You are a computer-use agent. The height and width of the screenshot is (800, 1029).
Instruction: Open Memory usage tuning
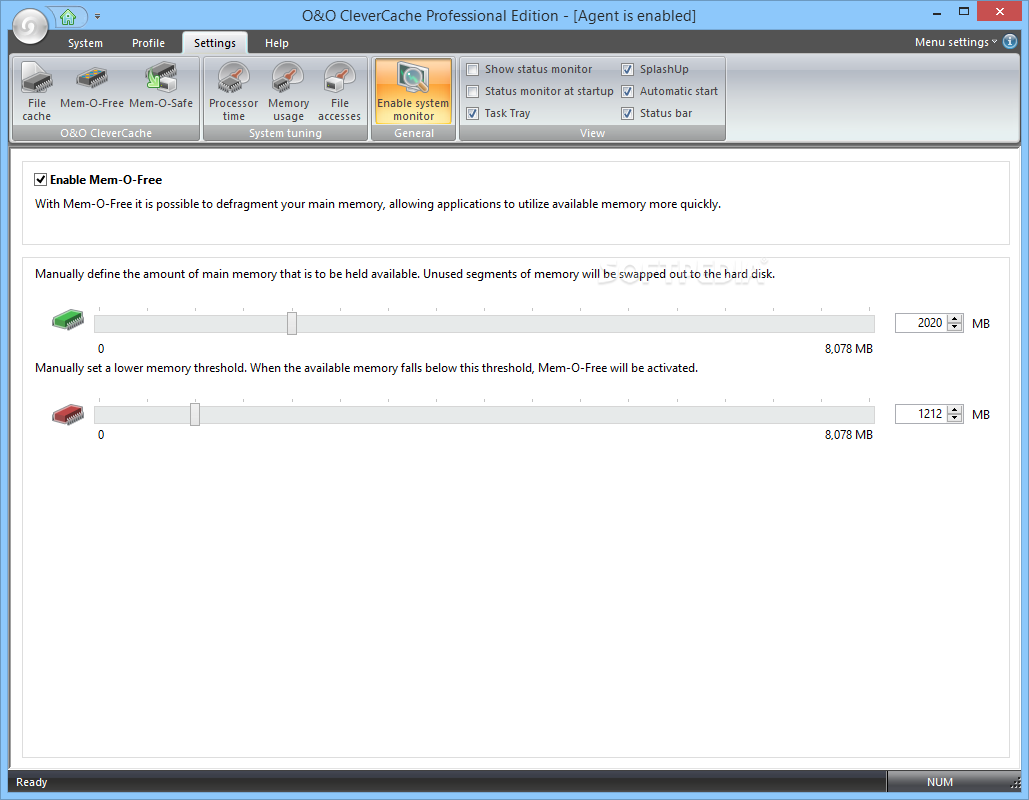point(288,91)
